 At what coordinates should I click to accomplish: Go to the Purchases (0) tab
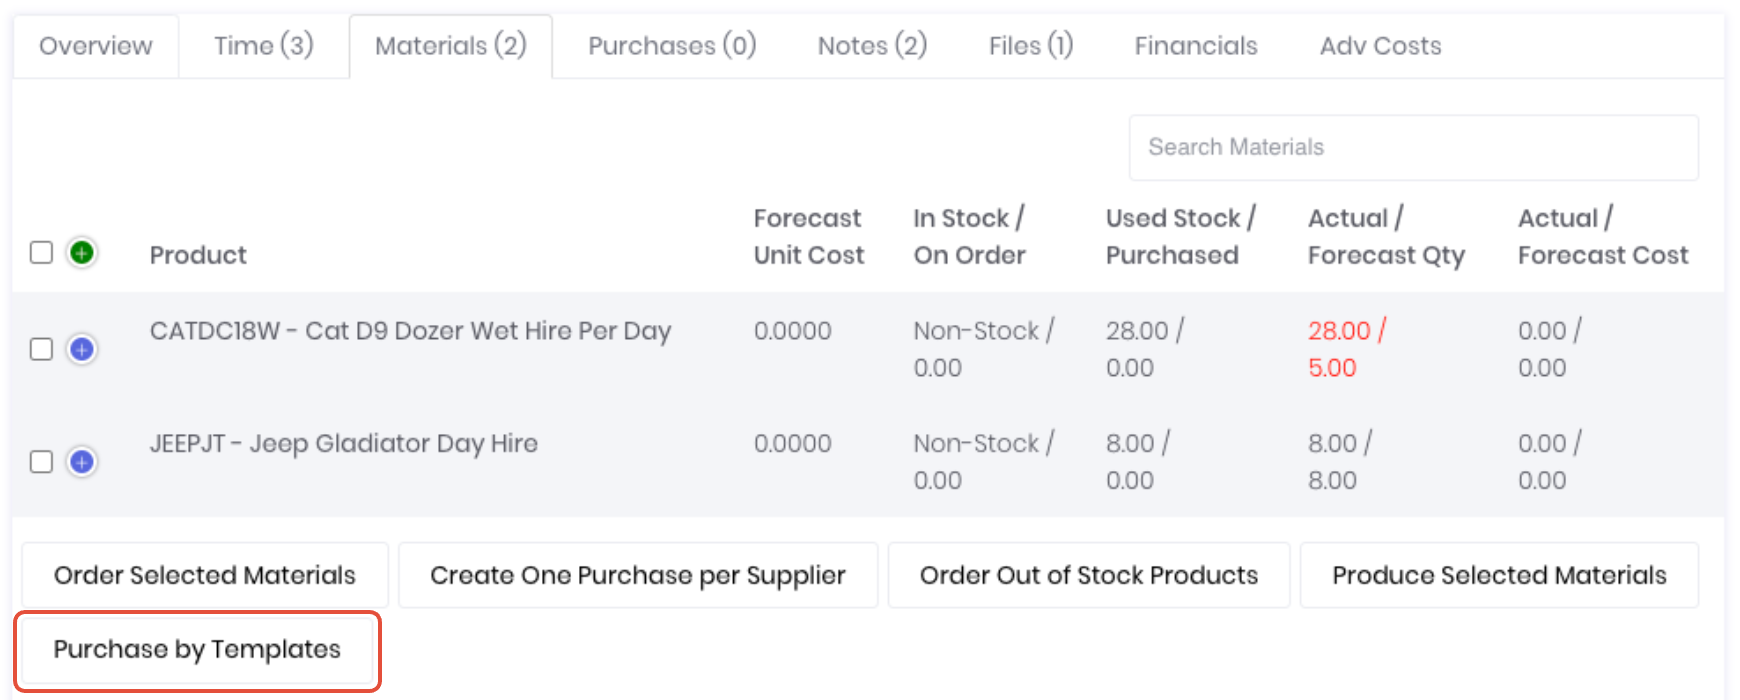click(672, 46)
